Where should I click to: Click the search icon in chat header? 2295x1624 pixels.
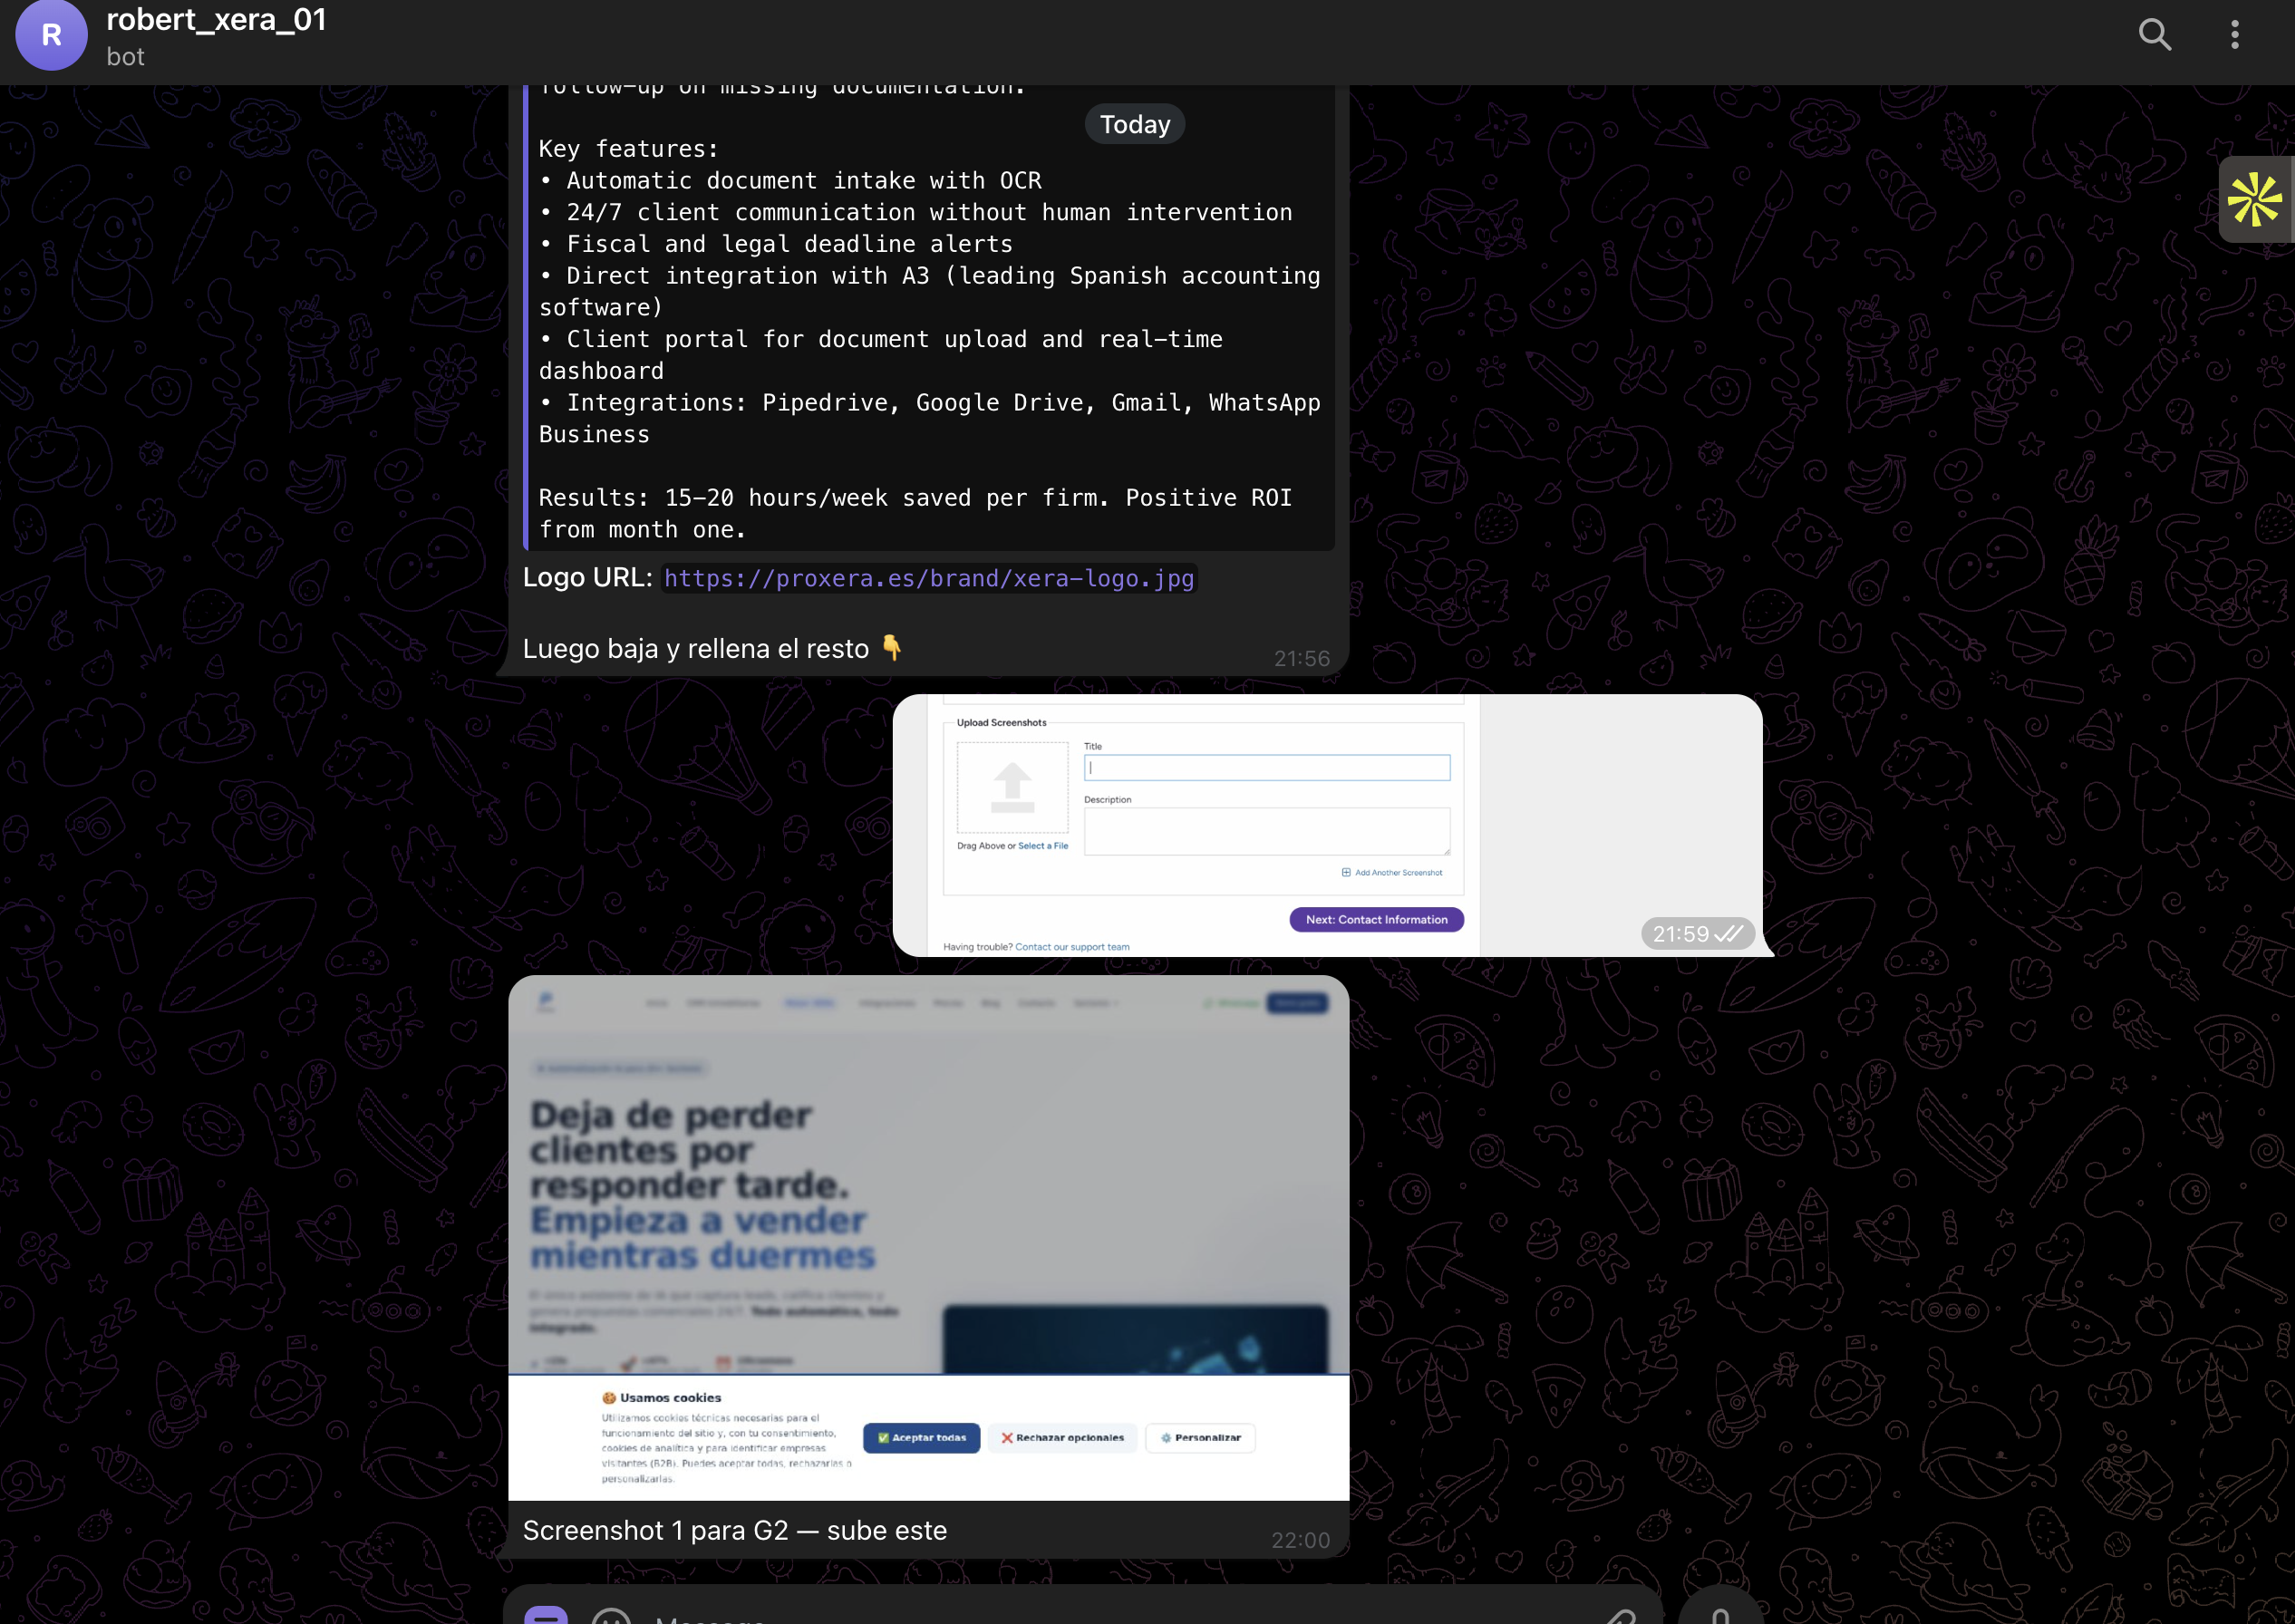coord(2154,35)
